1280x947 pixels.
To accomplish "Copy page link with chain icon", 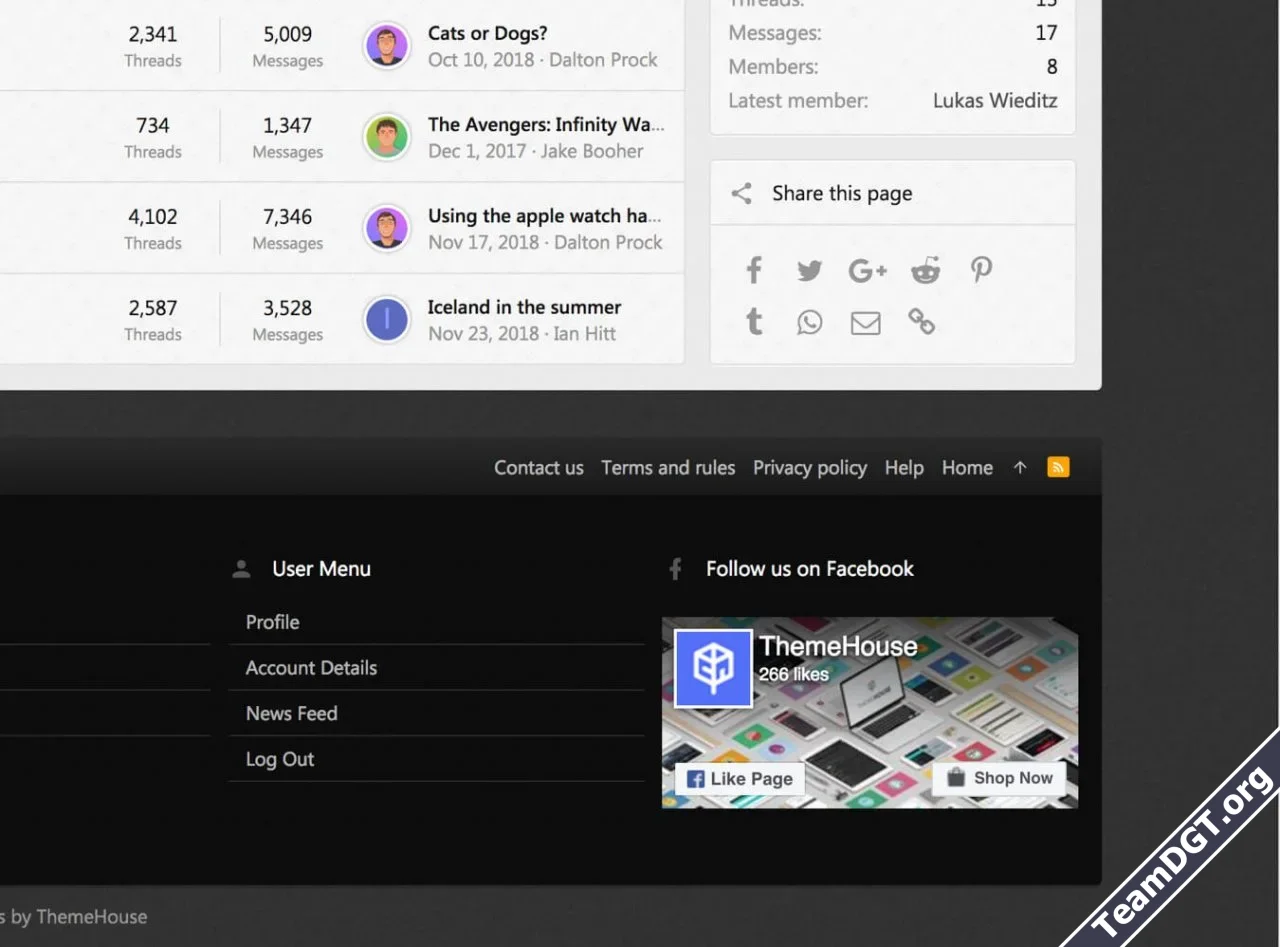I will pyautogui.click(x=921, y=322).
